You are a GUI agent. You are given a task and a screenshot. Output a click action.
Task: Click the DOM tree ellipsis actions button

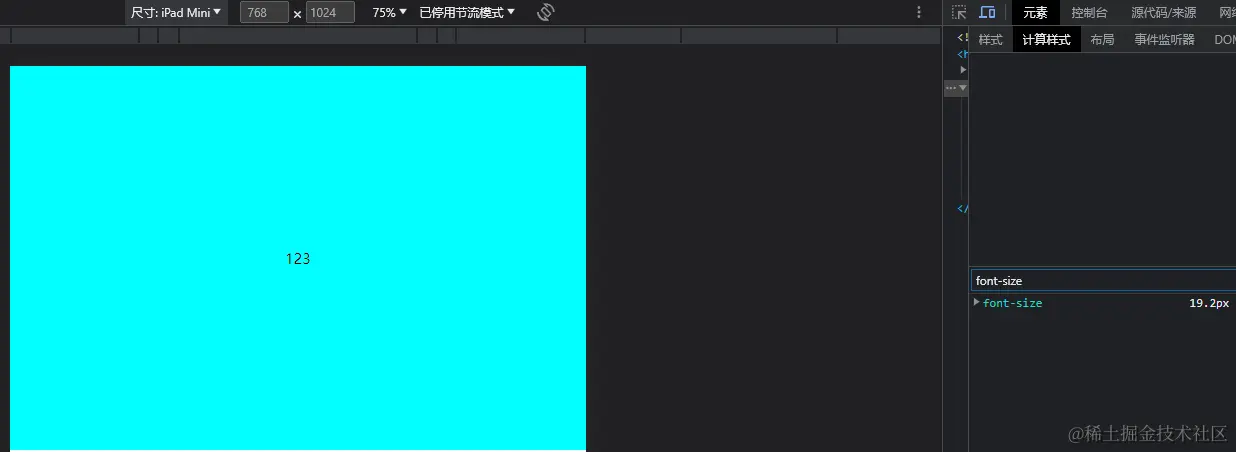click(950, 88)
